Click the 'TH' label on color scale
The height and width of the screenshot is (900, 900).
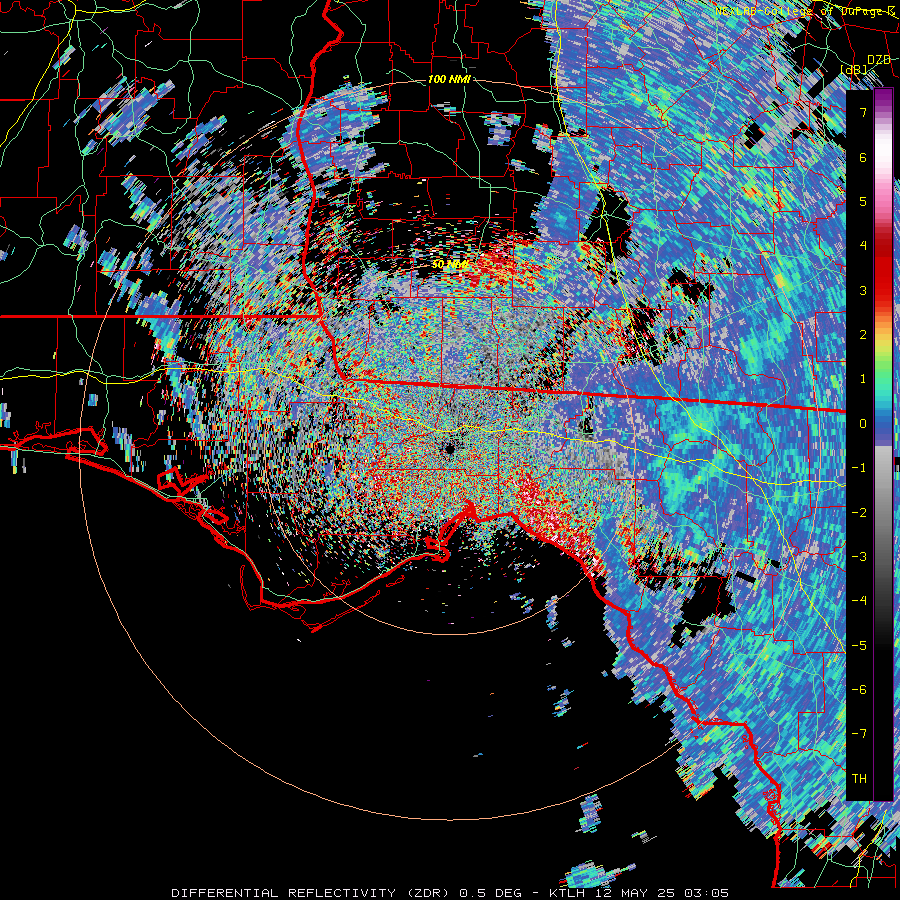click(x=859, y=778)
